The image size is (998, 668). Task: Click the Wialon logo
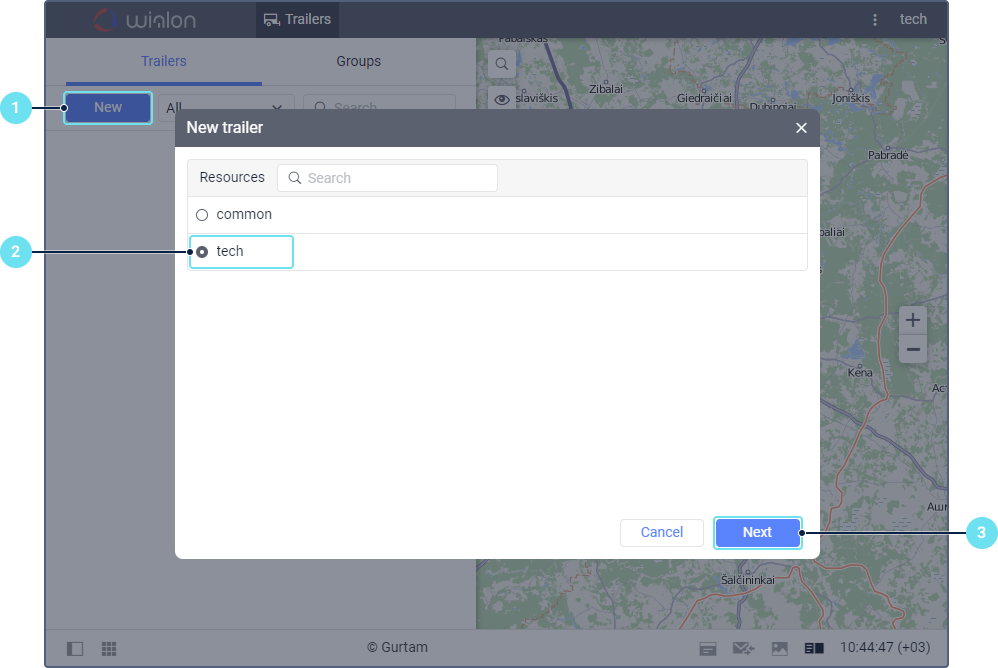pos(144,20)
